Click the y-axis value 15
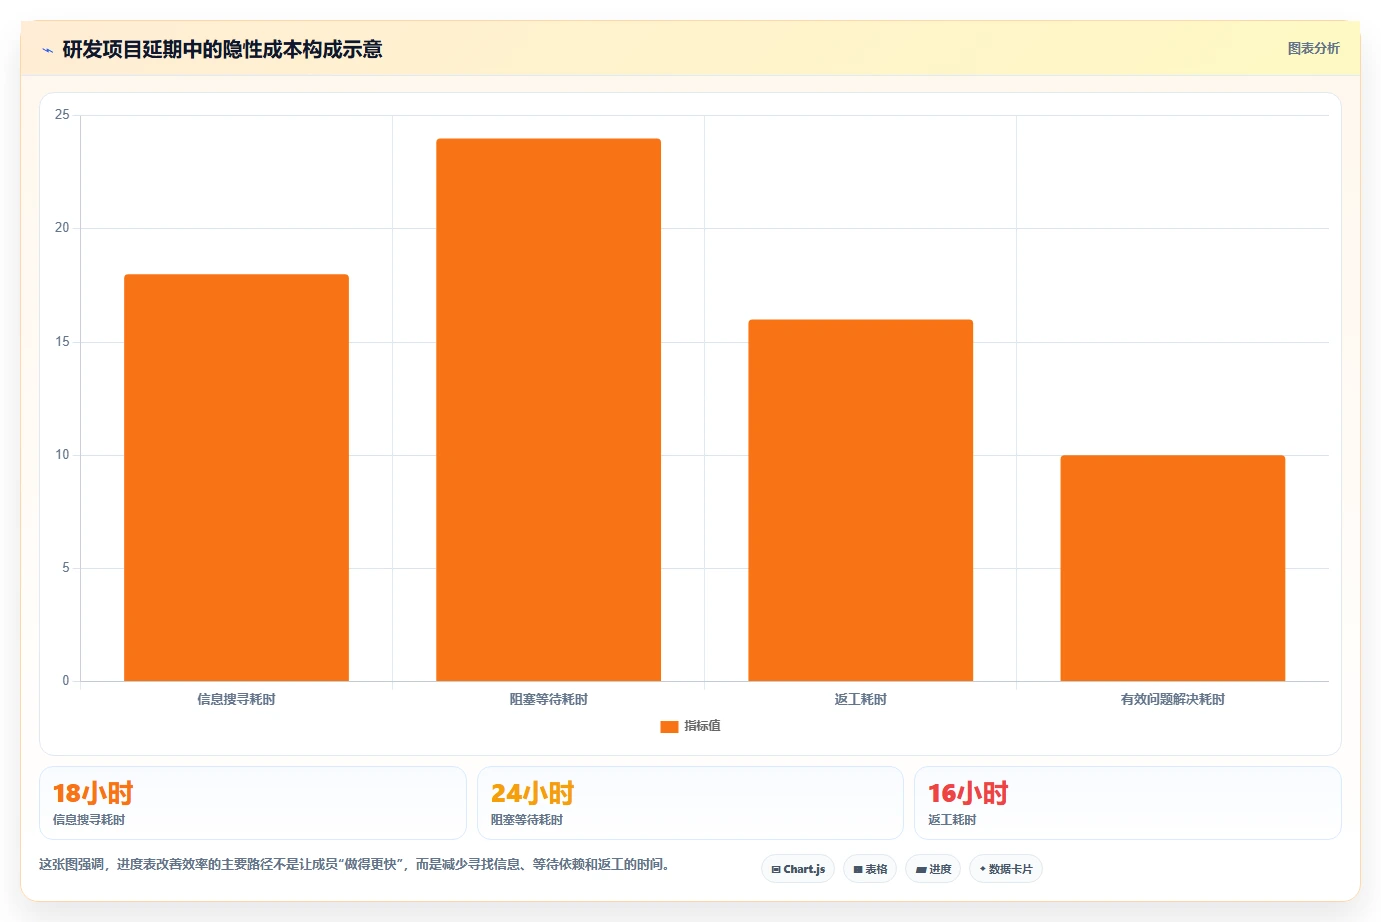 (62, 342)
